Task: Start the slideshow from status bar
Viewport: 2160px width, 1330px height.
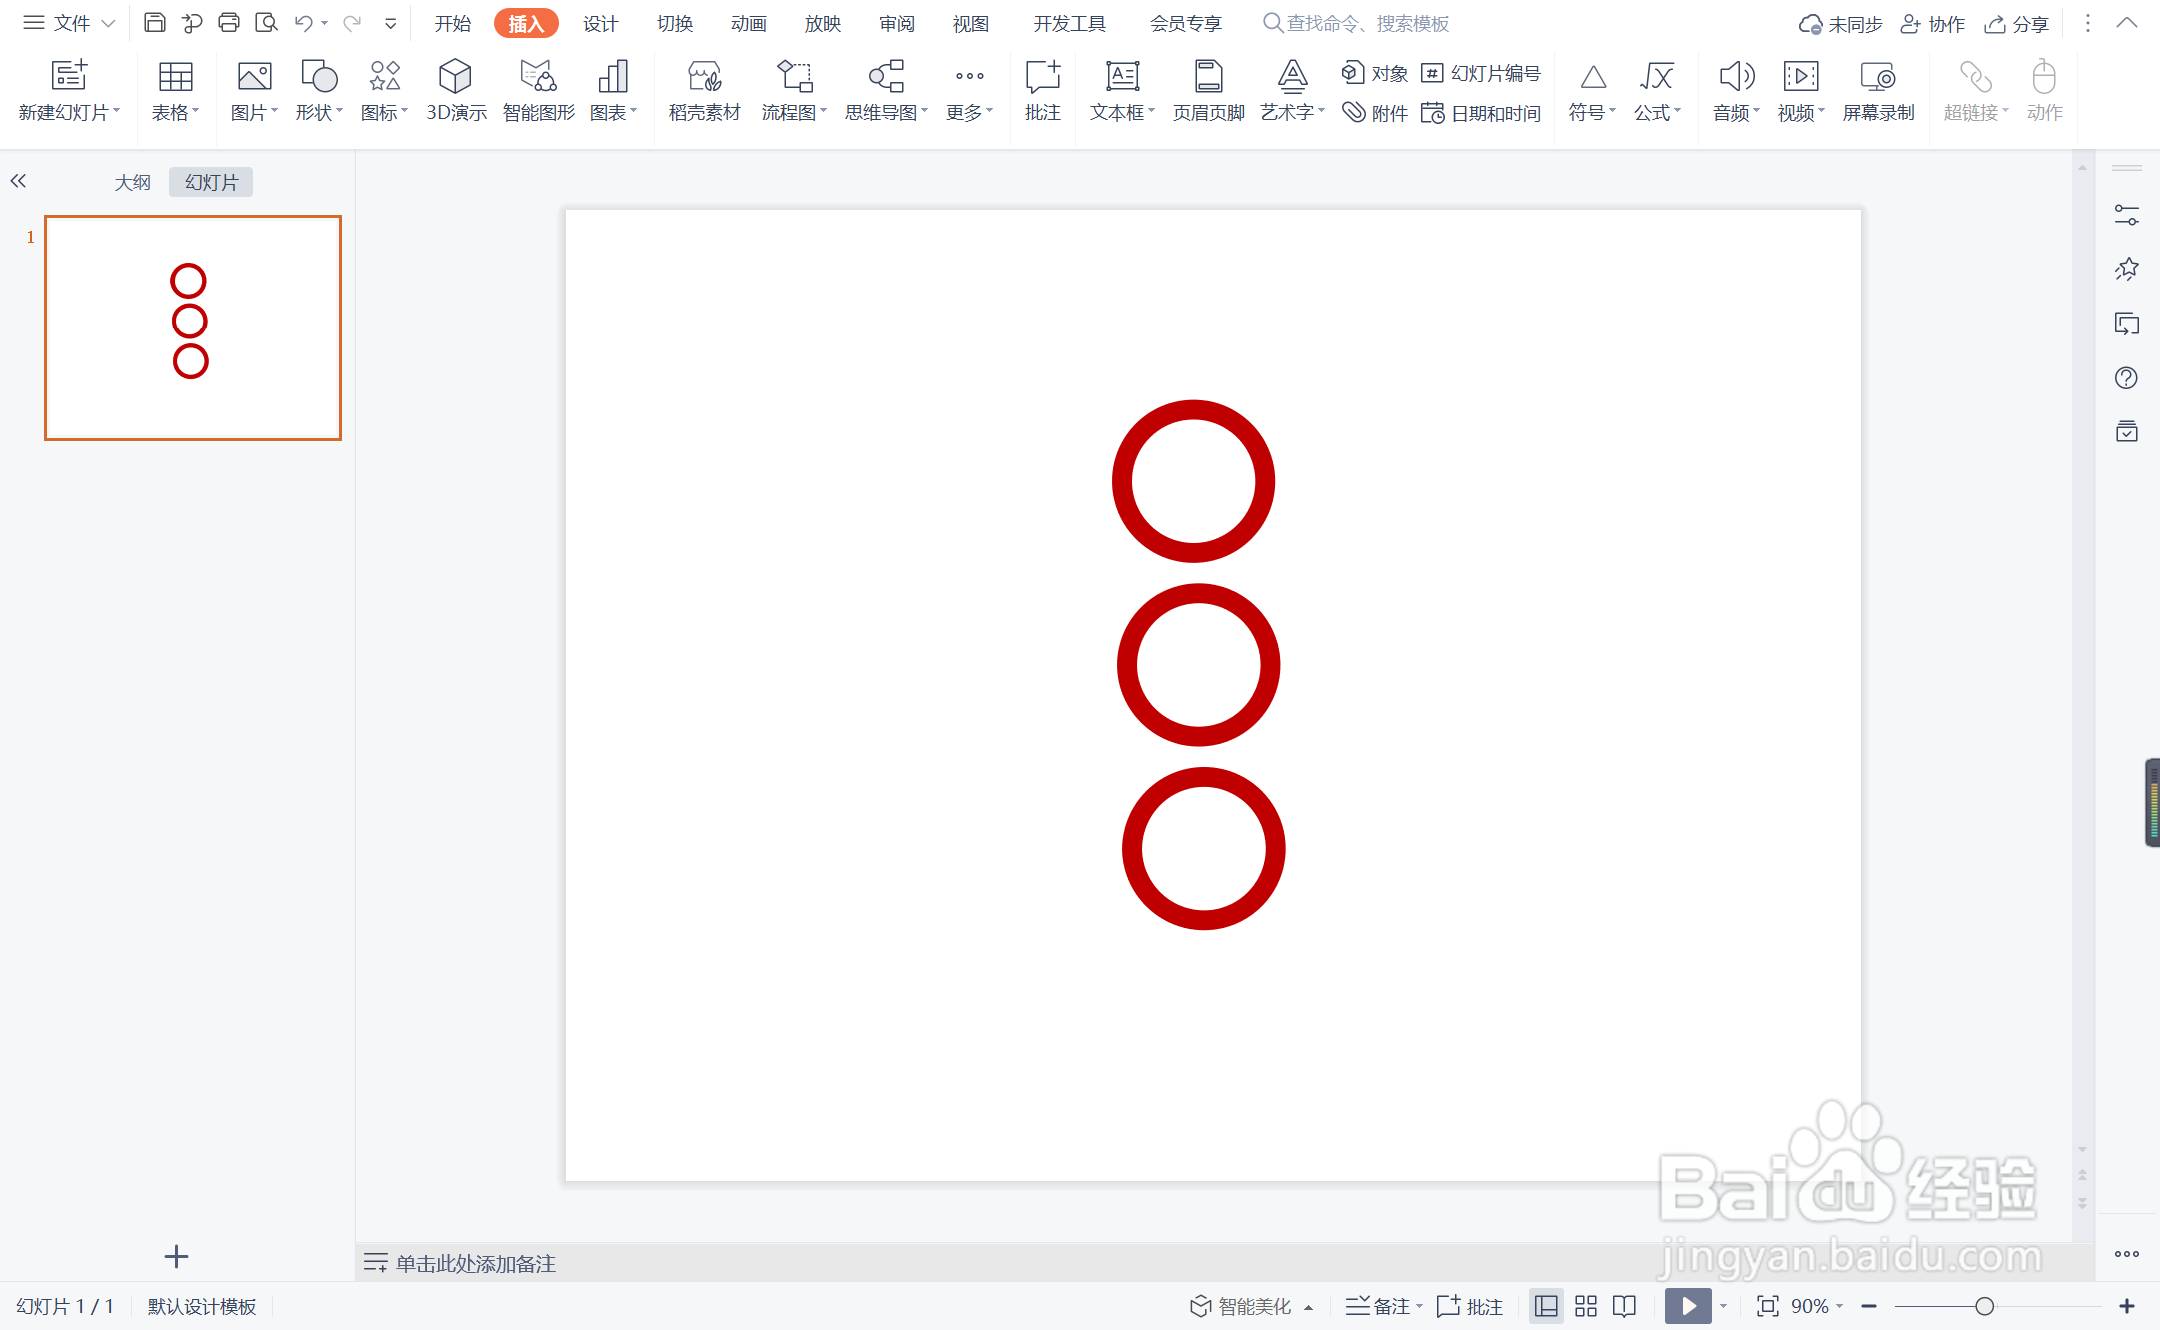Action: pos(1688,1306)
